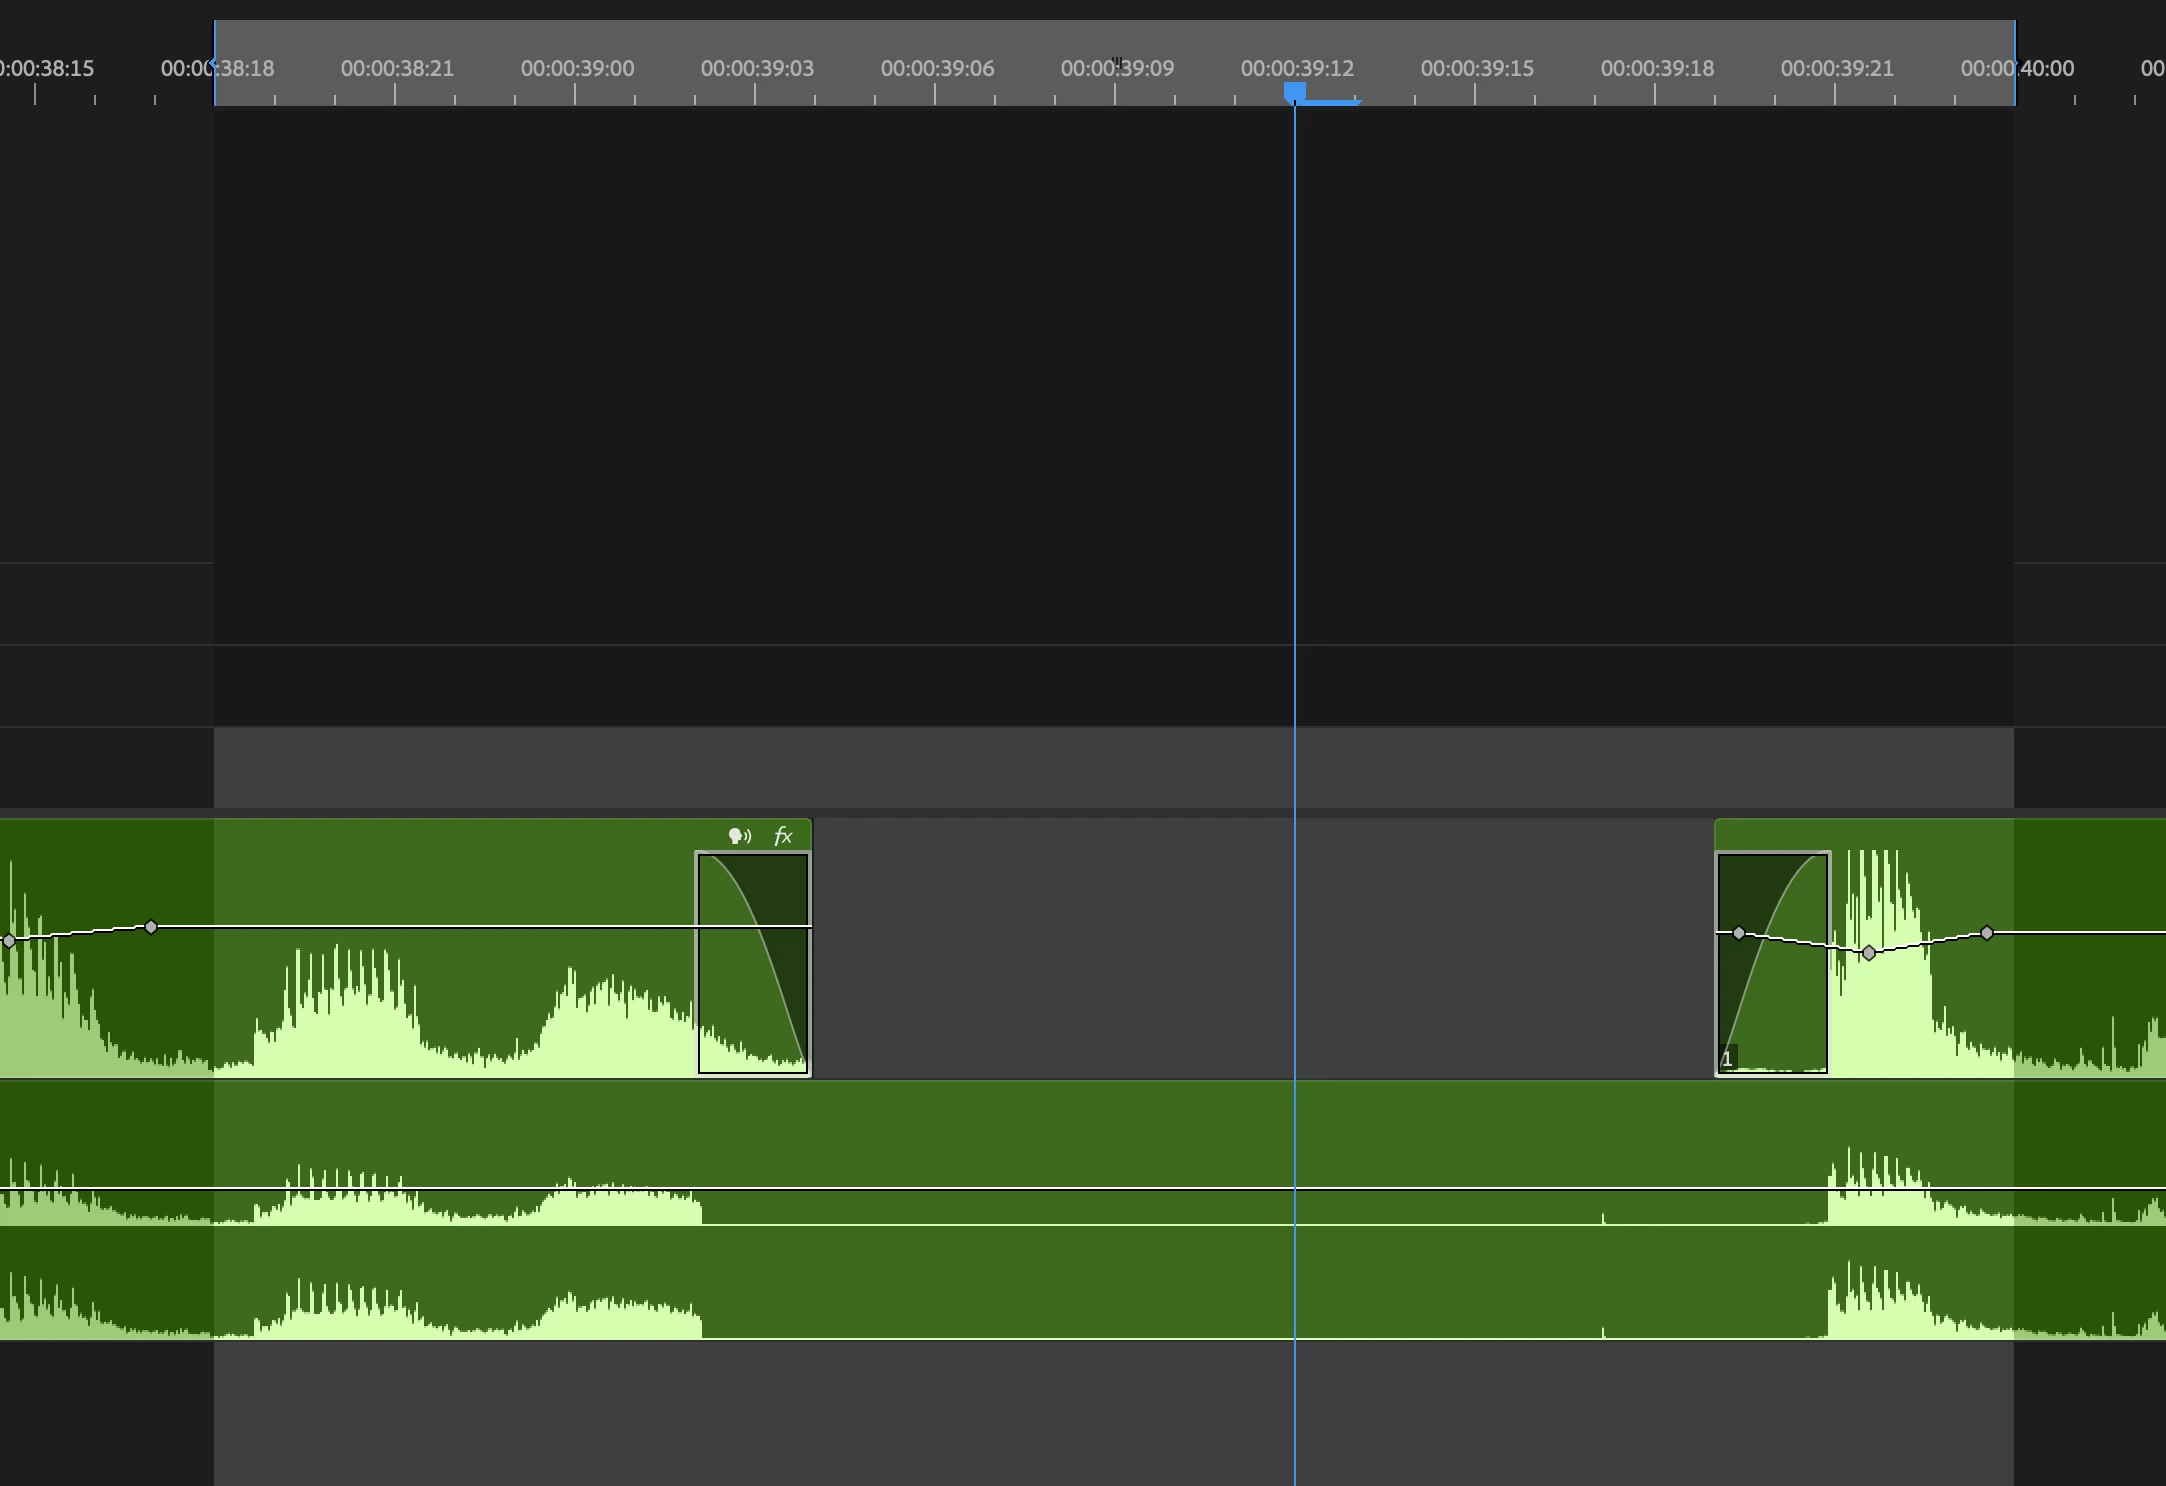Click the volume rubber band on the lower stereo clip
The image size is (2166, 1486).
pos(1000,1189)
